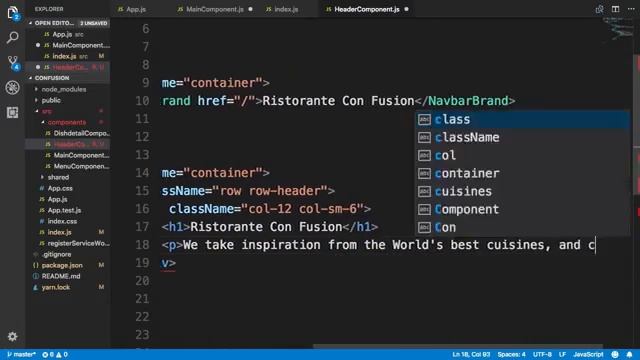This screenshot has height=360, width=640.
Task: Change indentation via Spaces: 4
Action: point(511,354)
